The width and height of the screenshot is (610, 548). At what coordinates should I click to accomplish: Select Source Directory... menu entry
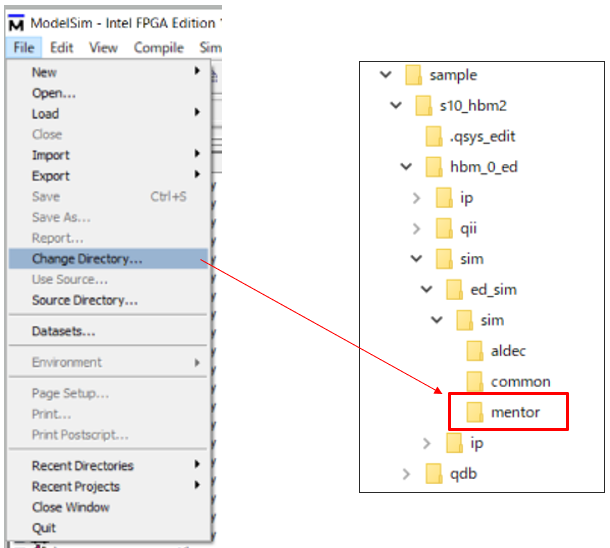tap(85, 300)
